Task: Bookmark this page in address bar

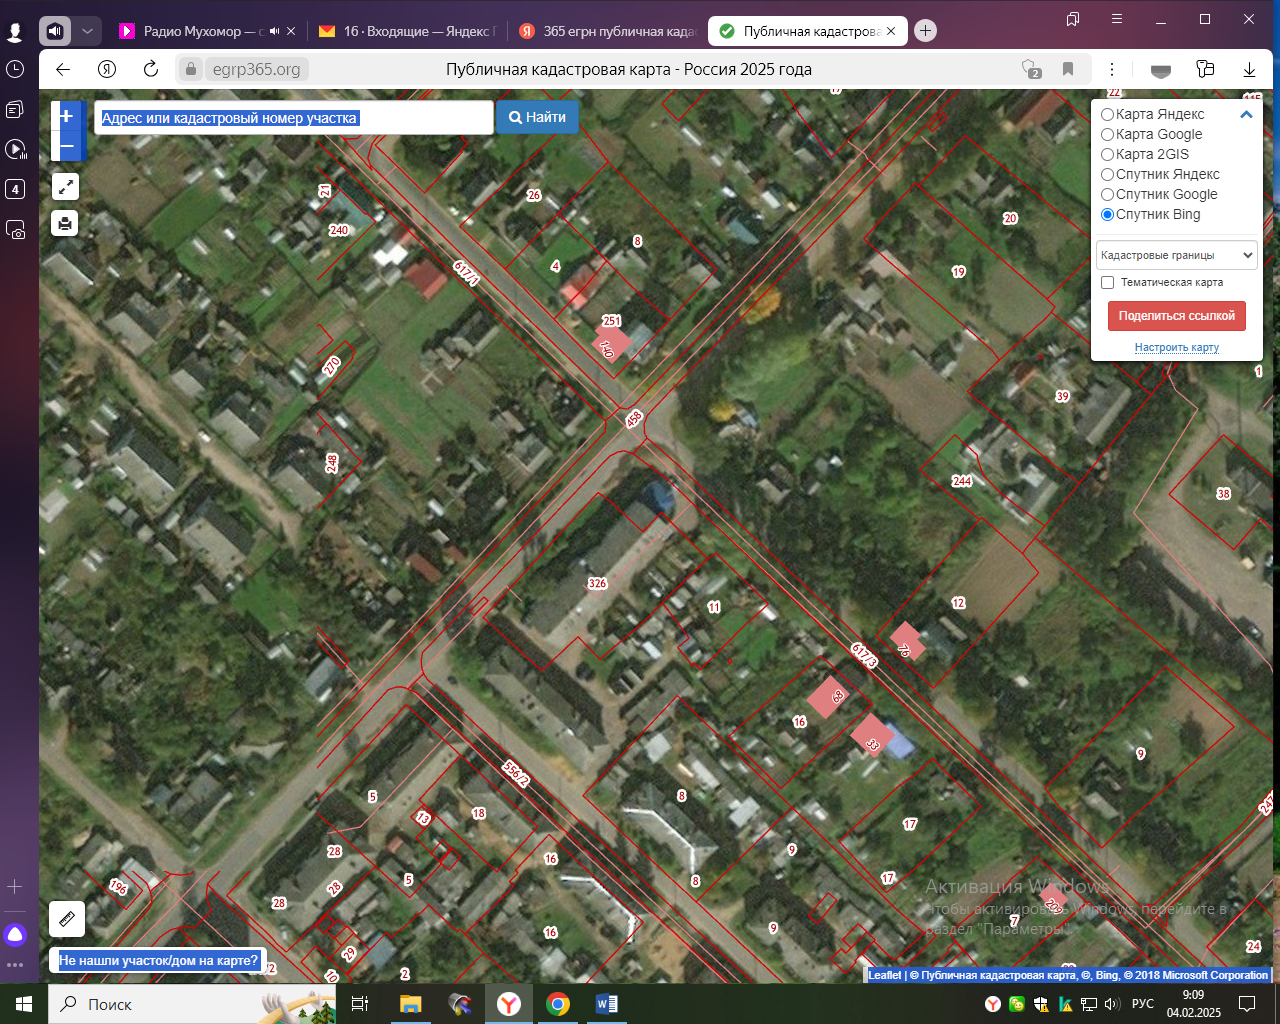Action: click(1068, 69)
